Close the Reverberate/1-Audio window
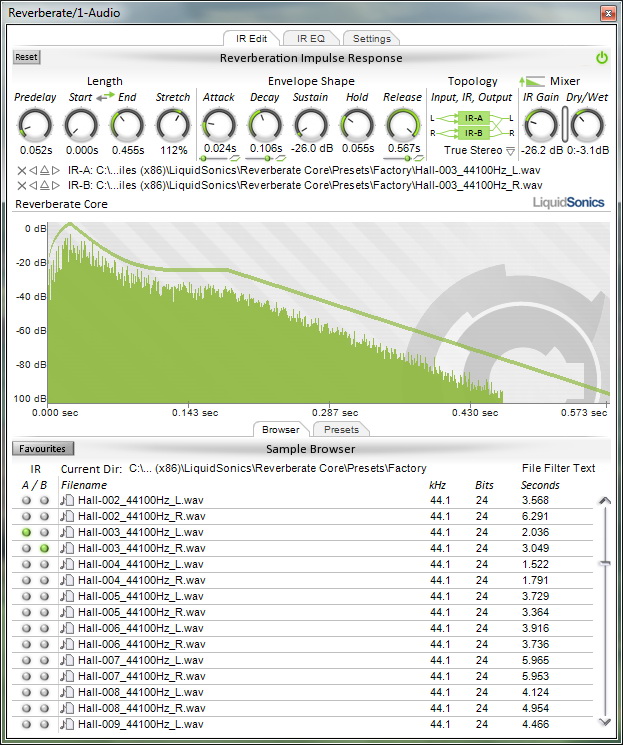The height and width of the screenshot is (745, 623). click(608, 13)
